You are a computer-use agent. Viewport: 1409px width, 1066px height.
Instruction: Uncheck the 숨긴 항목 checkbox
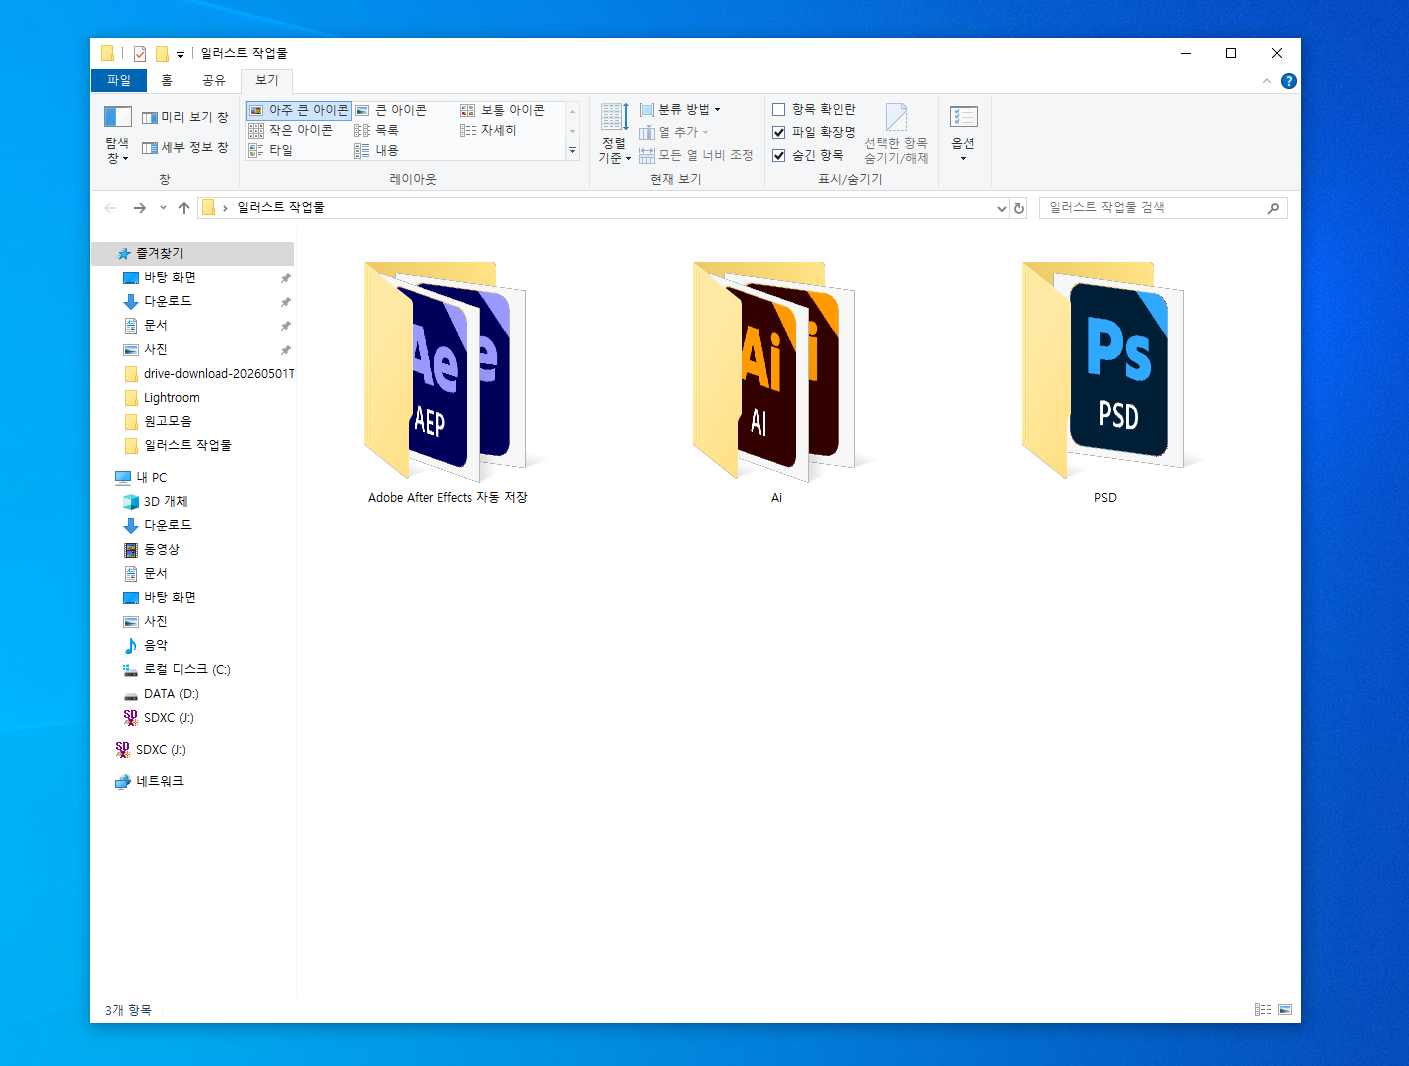coord(778,155)
